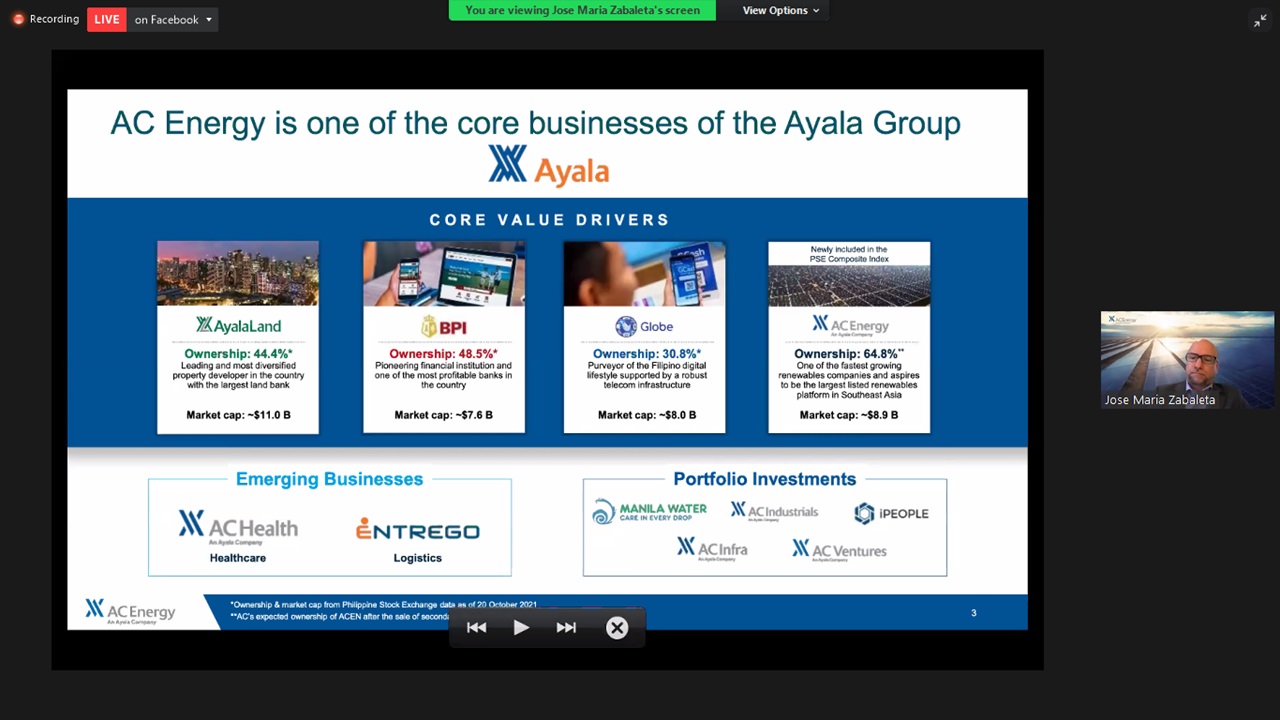This screenshot has height=720, width=1280.
Task: Click the AyalaLand logo in the first card
Action: 238,325
